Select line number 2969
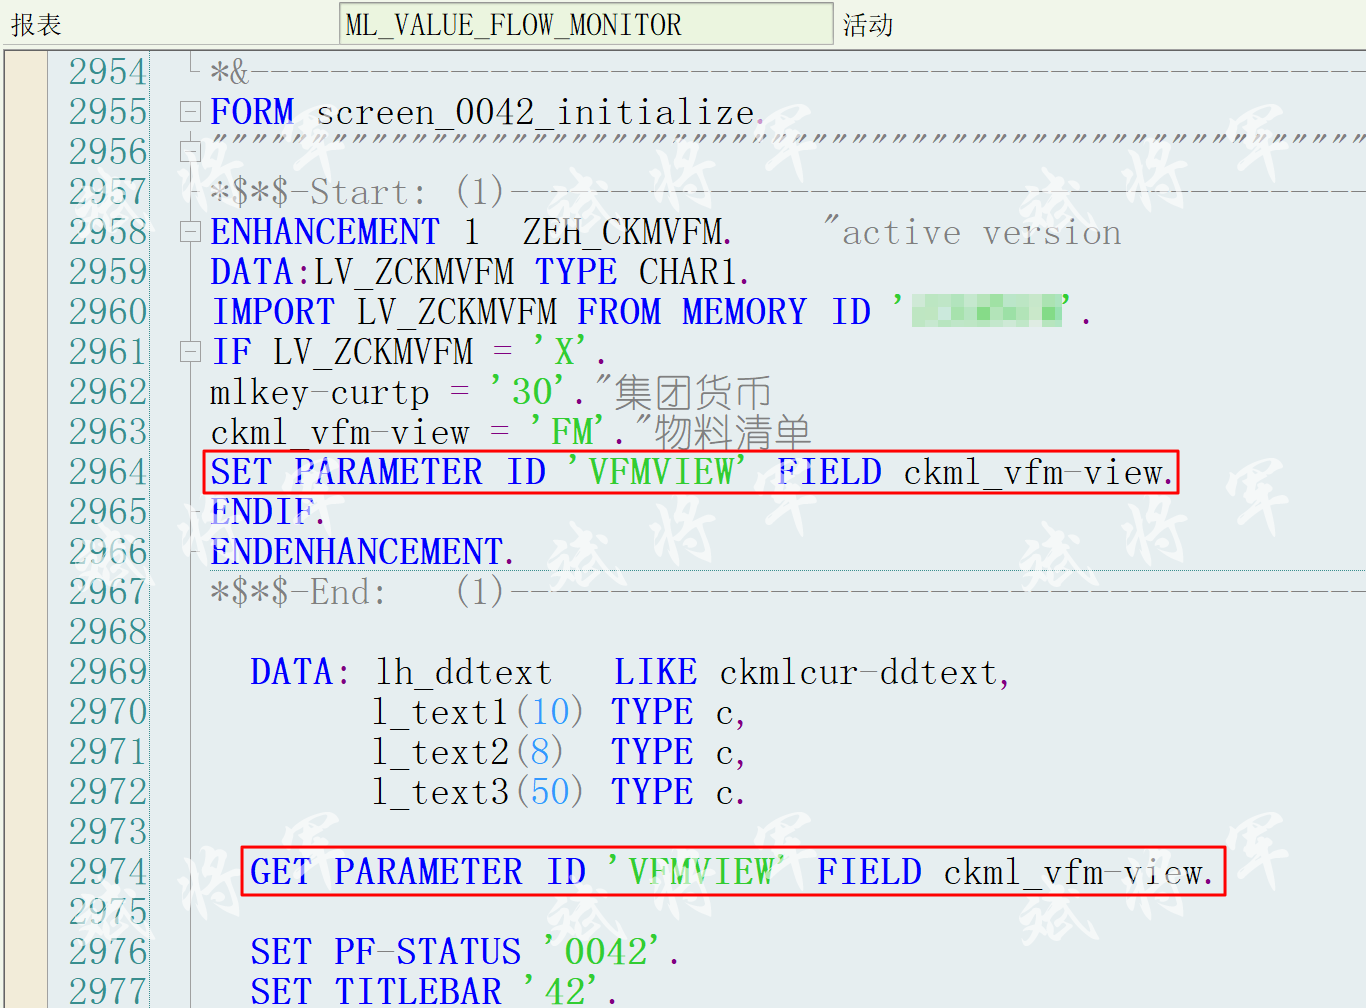The image size is (1366, 1008). (107, 672)
